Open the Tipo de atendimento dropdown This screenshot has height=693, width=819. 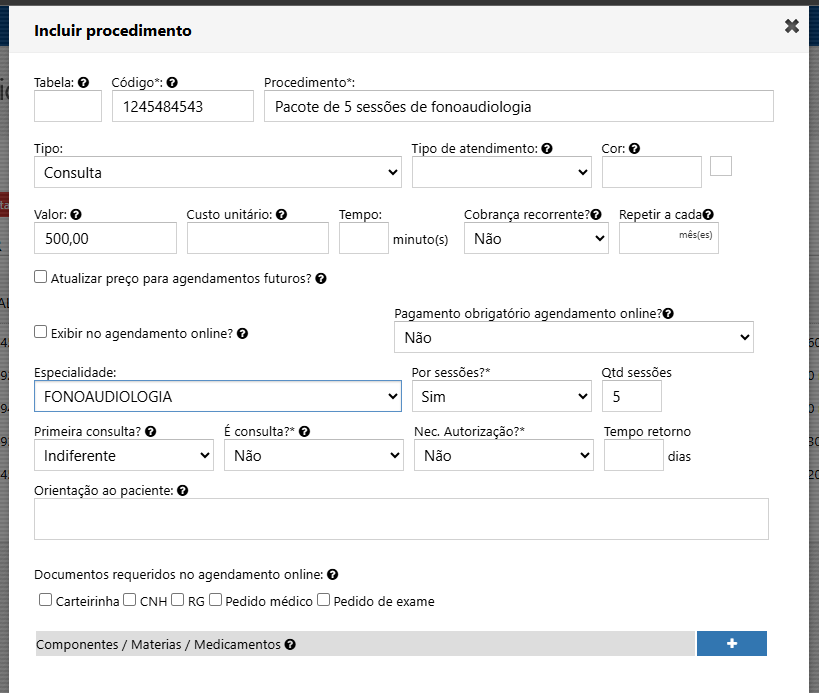pos(501,171)
